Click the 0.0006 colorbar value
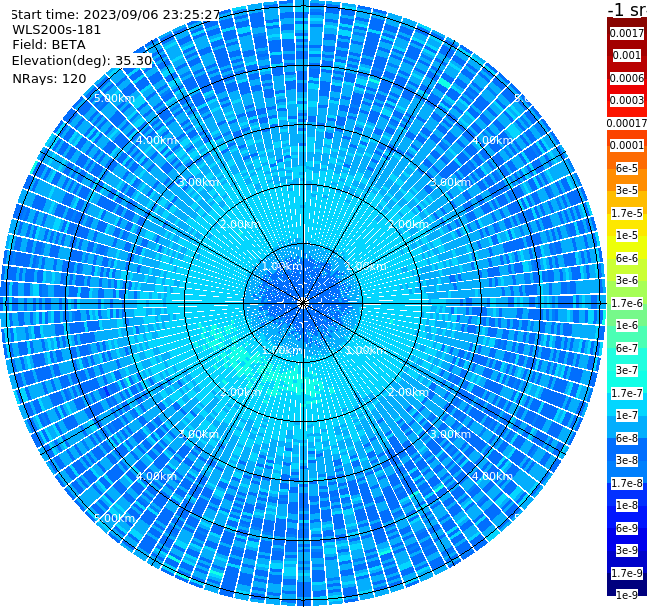 click(627, 78)
